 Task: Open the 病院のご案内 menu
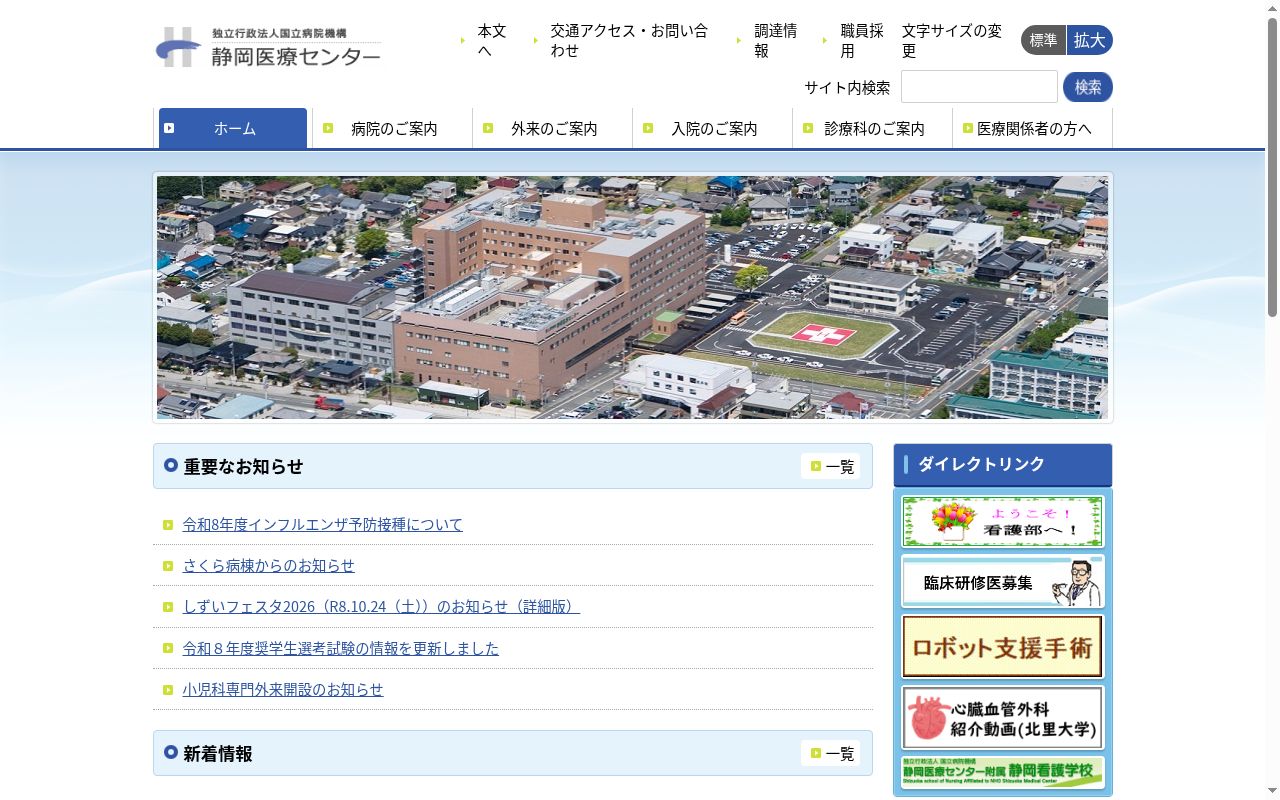[x=393, y=128]
